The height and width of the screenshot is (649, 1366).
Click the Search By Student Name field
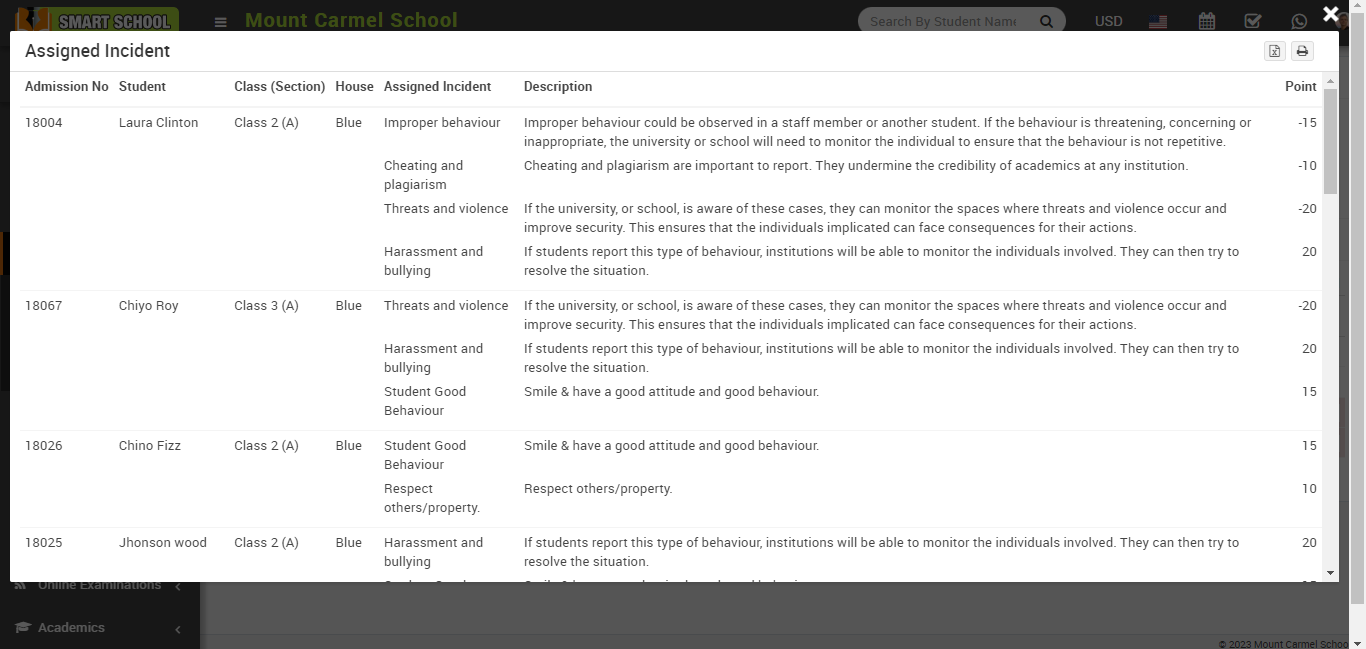[943, 21]
